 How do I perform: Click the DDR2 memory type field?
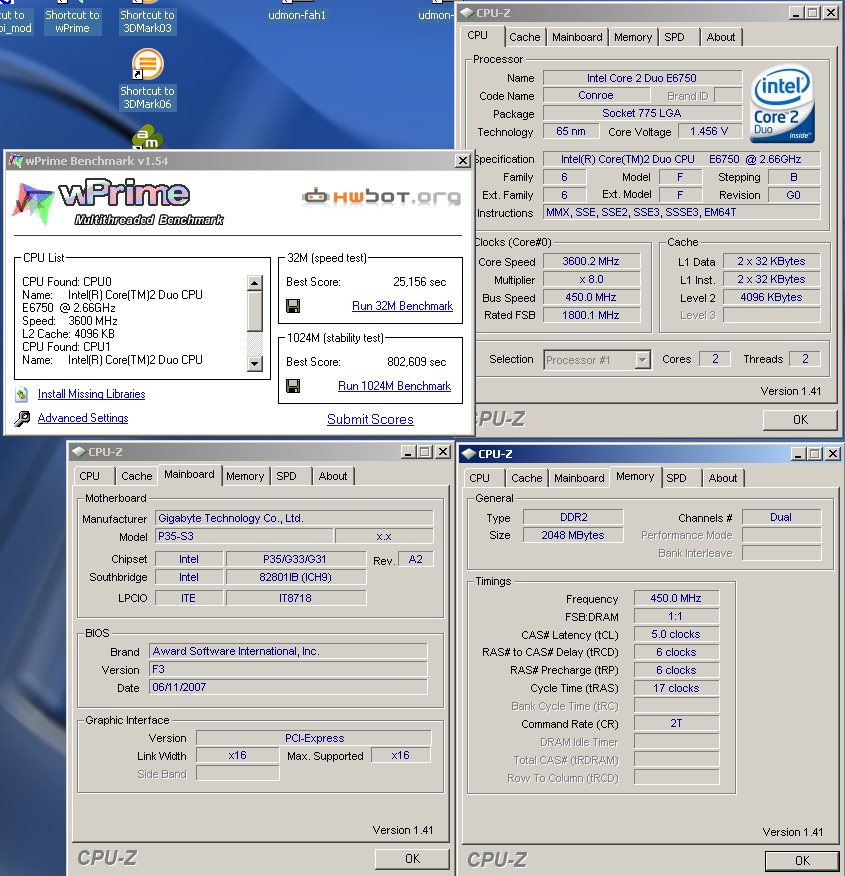tap(573, 517)
